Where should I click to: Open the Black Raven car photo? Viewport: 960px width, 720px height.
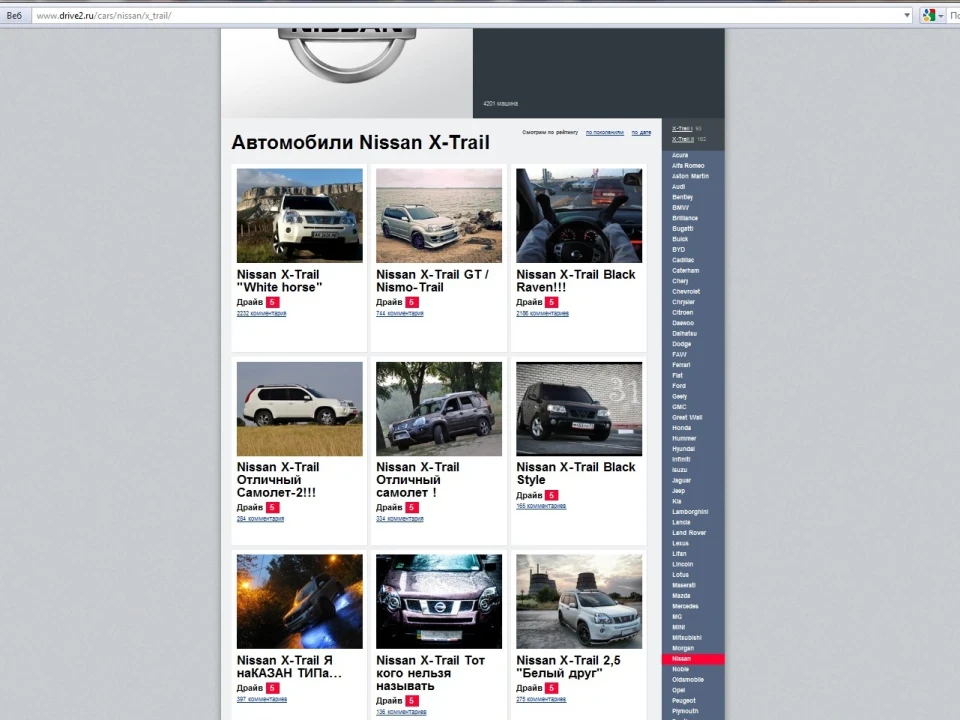click(579, 216)
